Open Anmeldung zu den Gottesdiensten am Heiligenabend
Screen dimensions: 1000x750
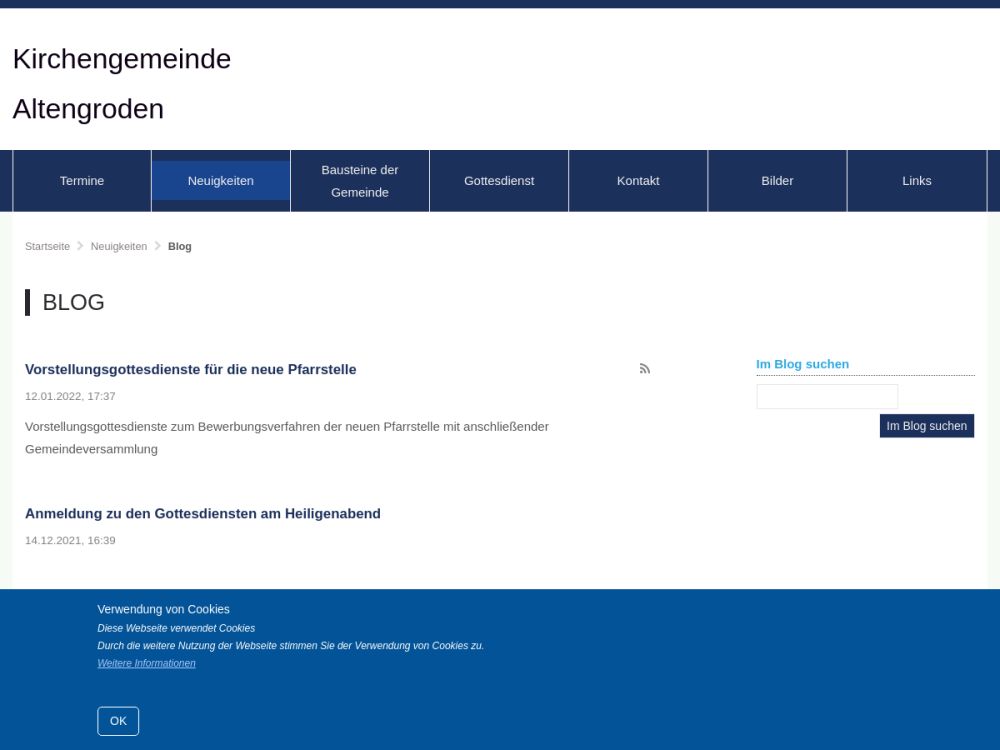(203, 513)
